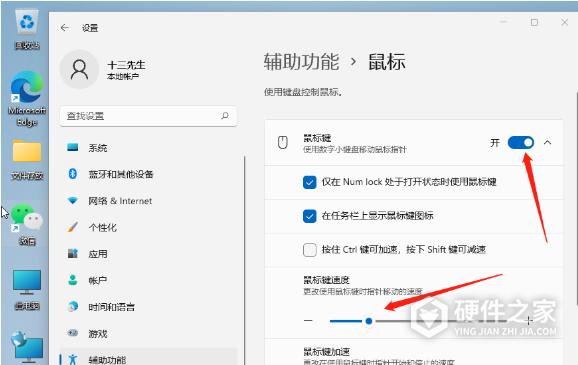Enable Ctrl speed up, Shift slow down checkbox

click(310, 250)
